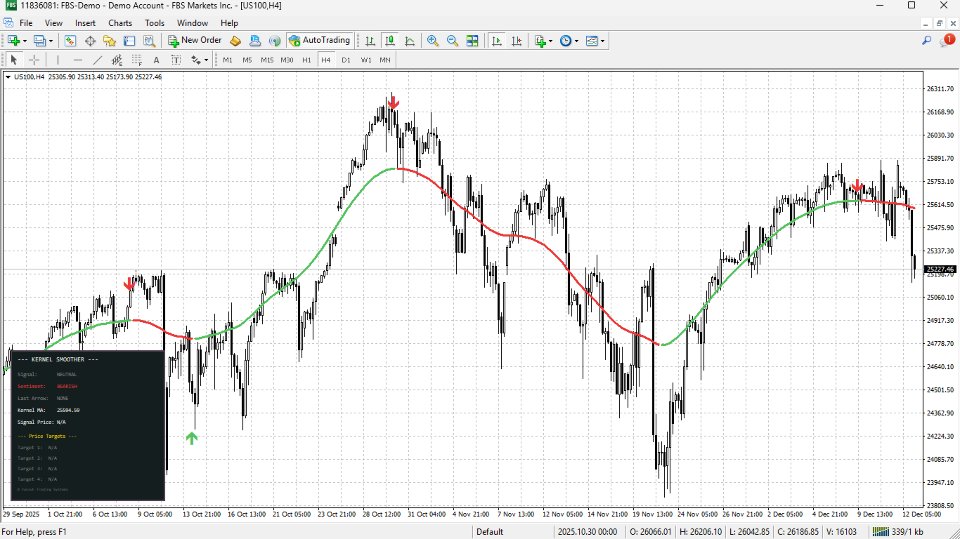Select the H4 timeframe button

click(326, 60)
